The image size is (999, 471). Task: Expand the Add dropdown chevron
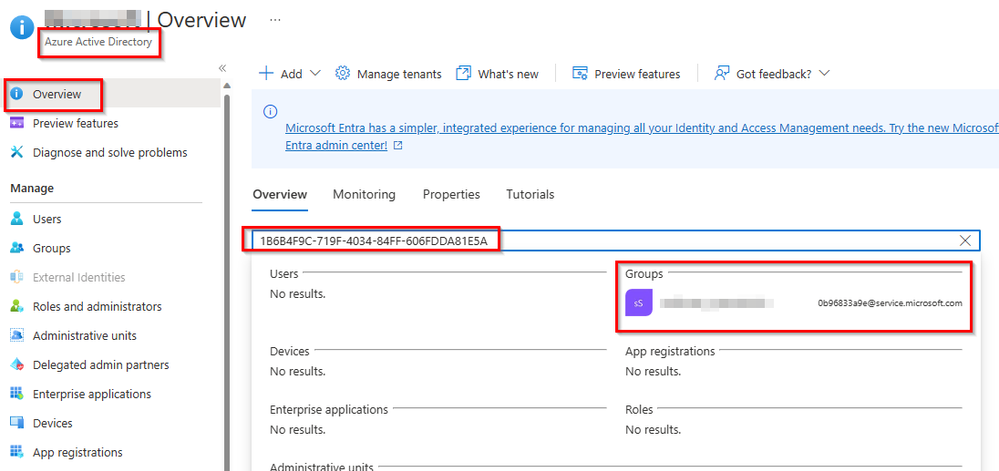click(x=315, y=73)
